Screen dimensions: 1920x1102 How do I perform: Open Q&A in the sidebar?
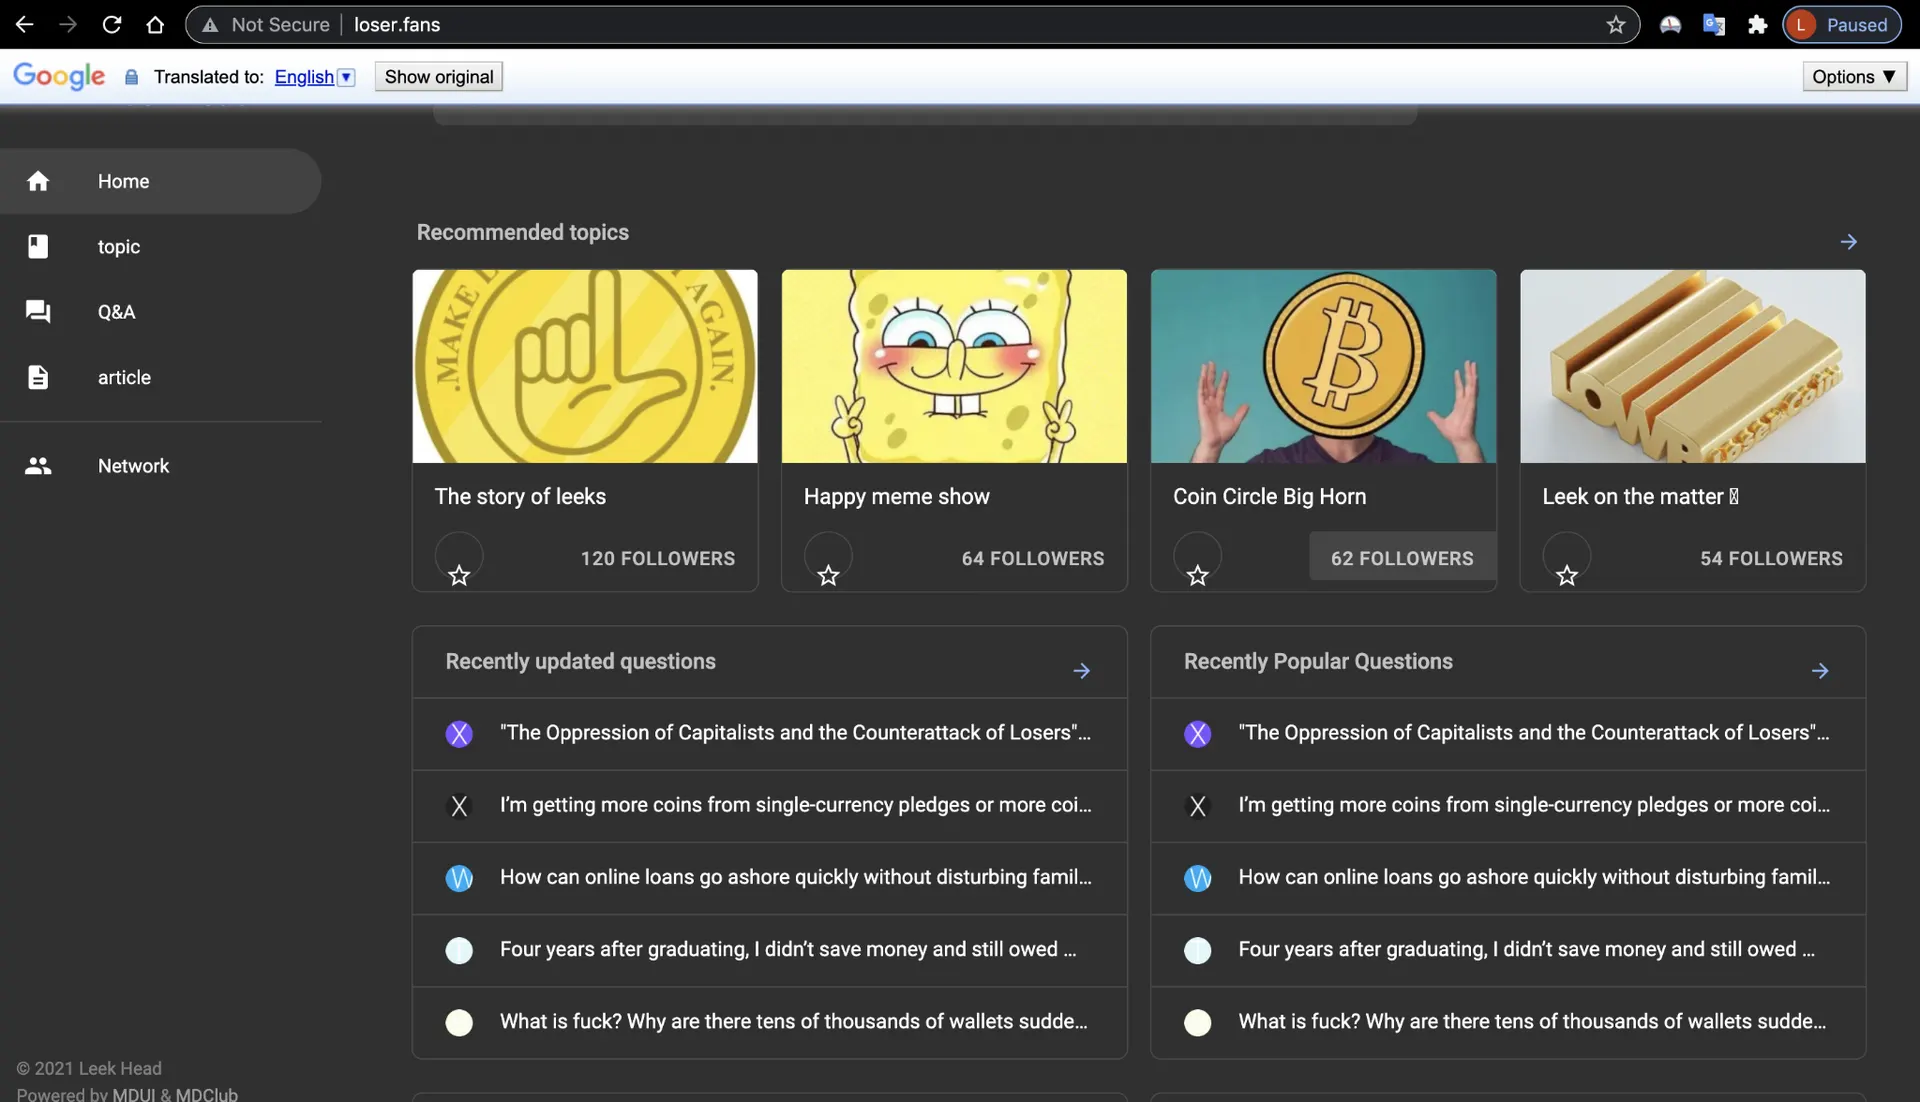coord(160,312)
